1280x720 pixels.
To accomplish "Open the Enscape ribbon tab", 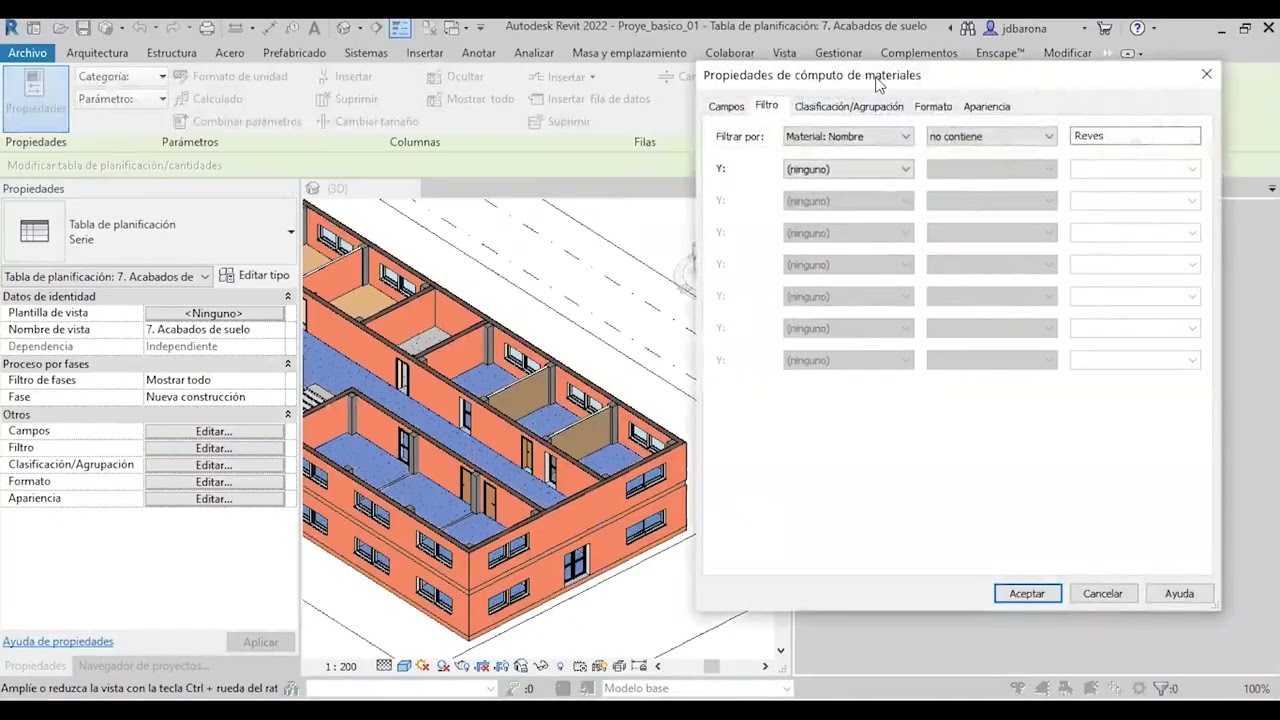I will tap(1000, 53).
